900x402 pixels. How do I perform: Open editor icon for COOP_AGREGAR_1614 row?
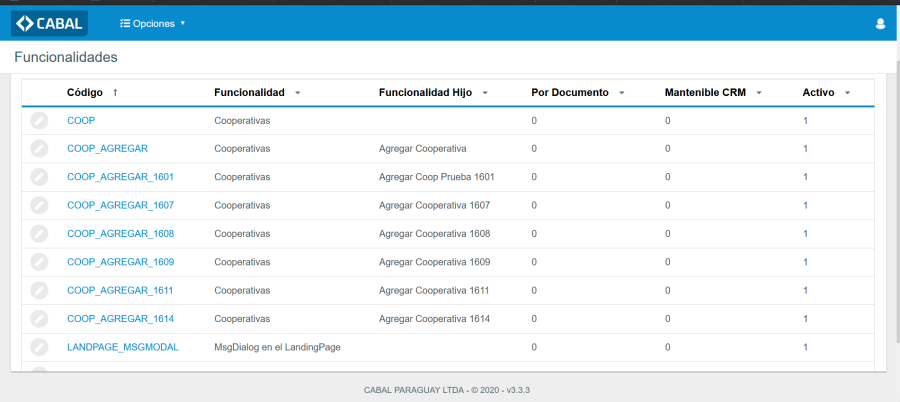[x=39, y=319]
